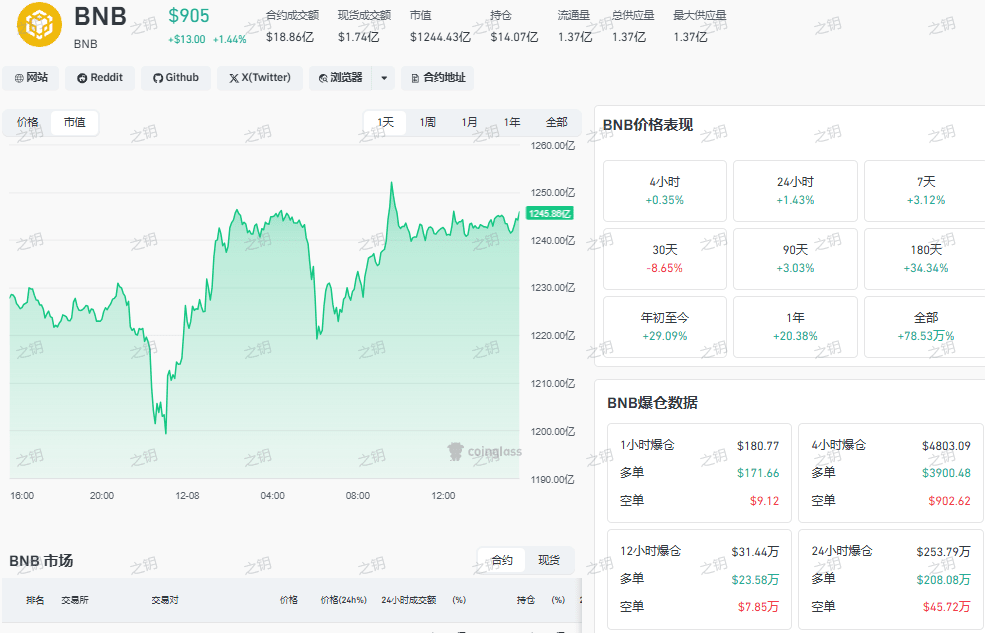
Task: Click the 4小时 +0.35% performance card
Action: point(665,191)
